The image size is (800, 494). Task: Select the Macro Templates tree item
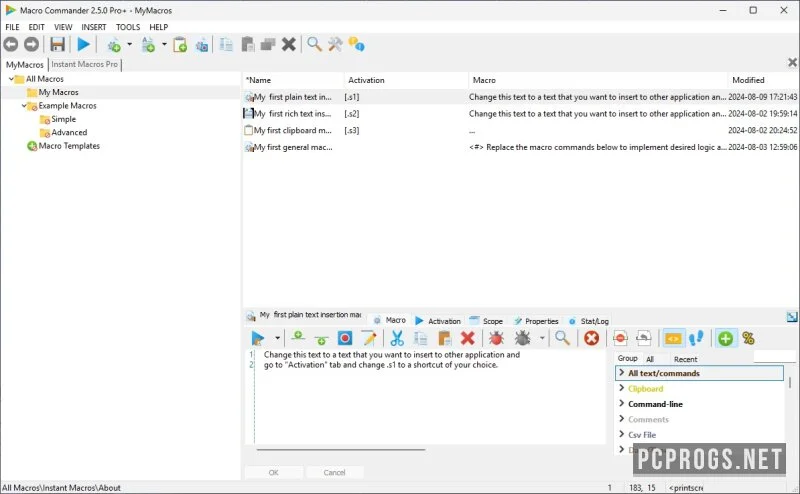(63, 146)
